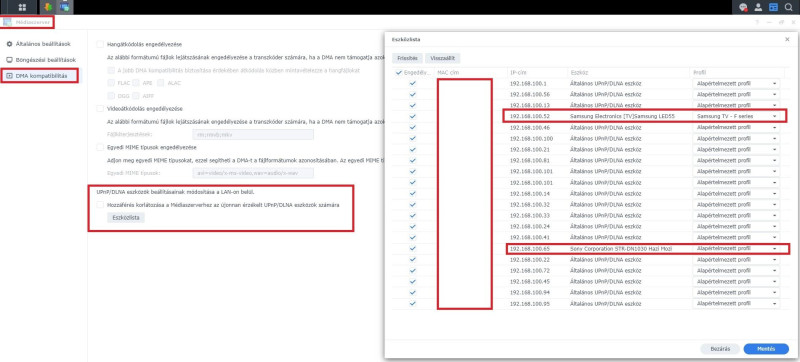Uncheck the enabled box for 192.168.100.1

(x=413, y=83)
